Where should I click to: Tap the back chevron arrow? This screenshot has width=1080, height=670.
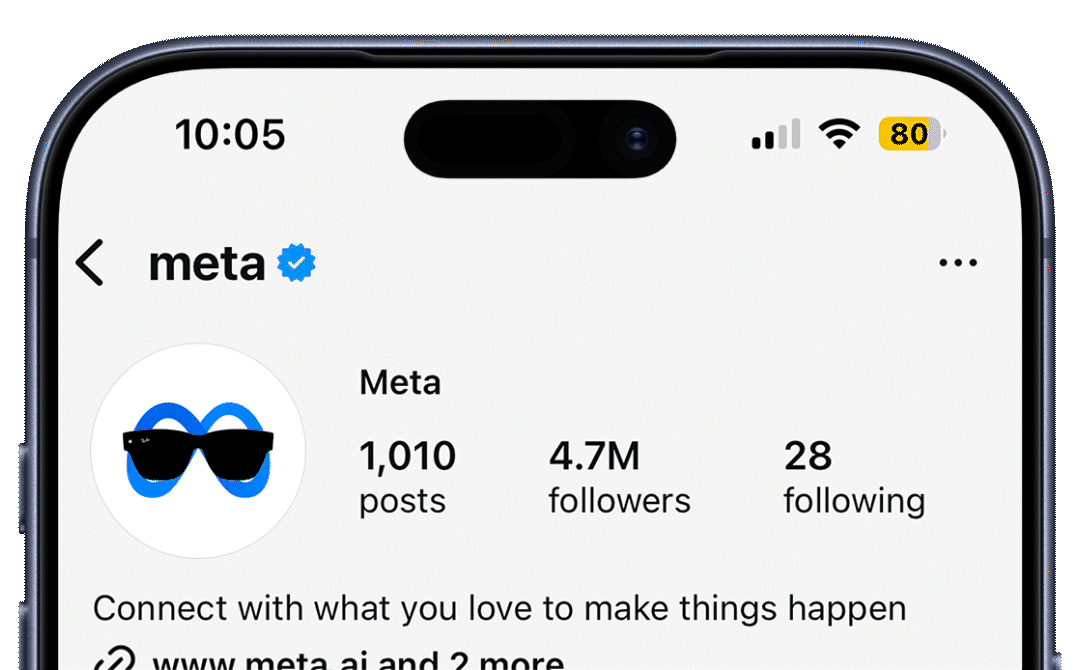click(x=90, y=263)
